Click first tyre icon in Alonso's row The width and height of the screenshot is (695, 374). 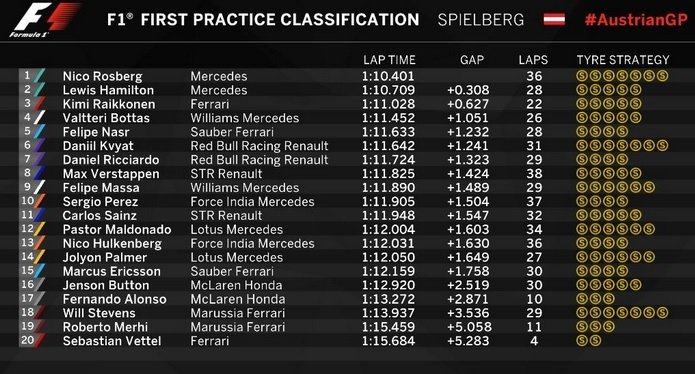tap(582, 299)
